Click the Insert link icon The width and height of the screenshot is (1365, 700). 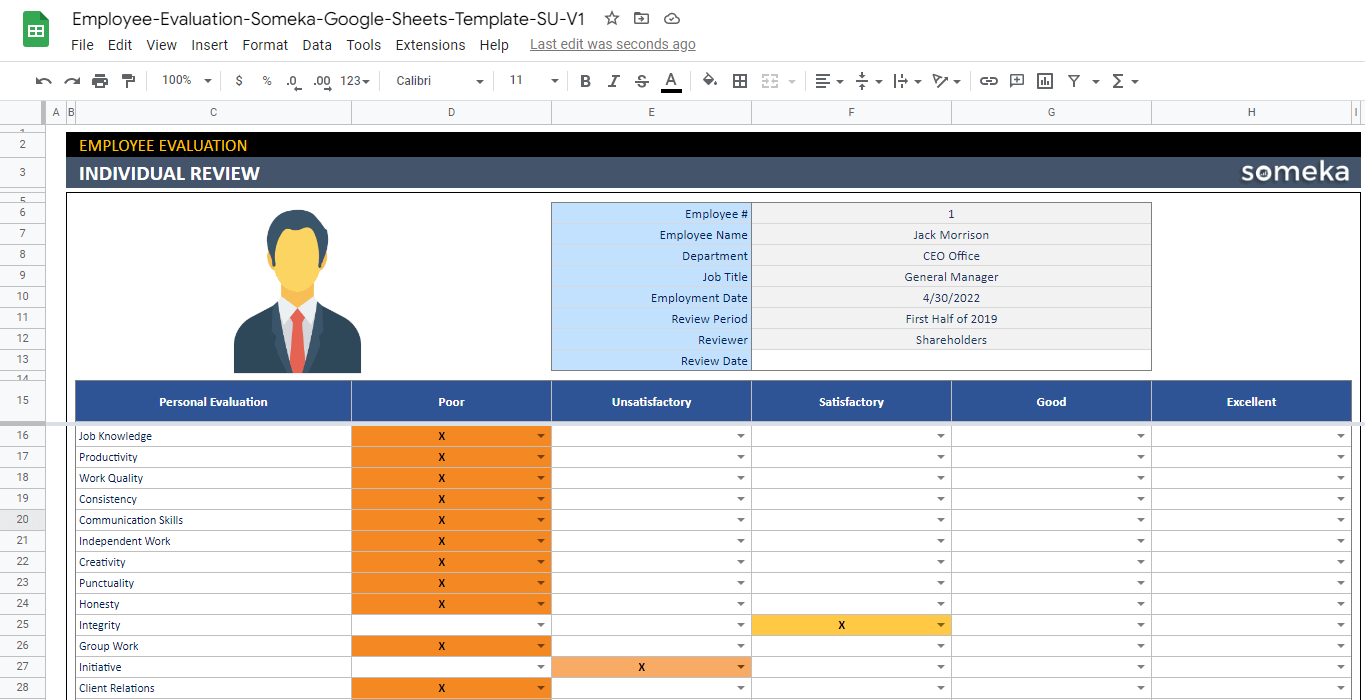click(989, 81)
